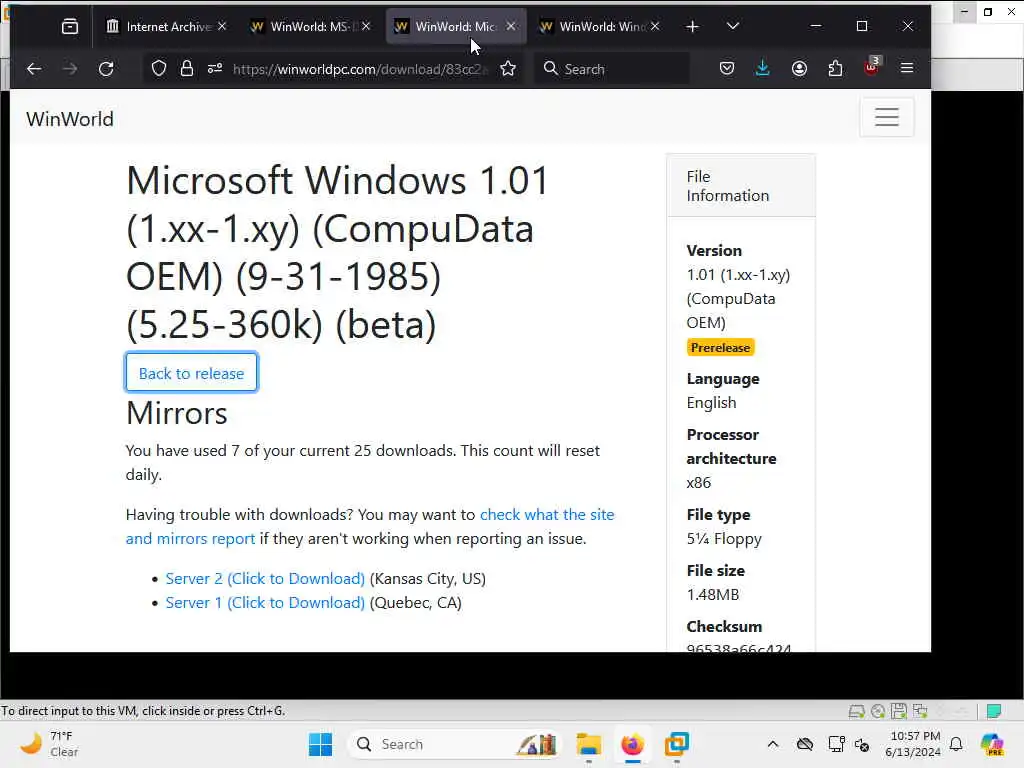Image resolution: width=1024 pixels, height=768 pixels.
Task: Close the Internet Archive tab
Action: click(222, 26)
